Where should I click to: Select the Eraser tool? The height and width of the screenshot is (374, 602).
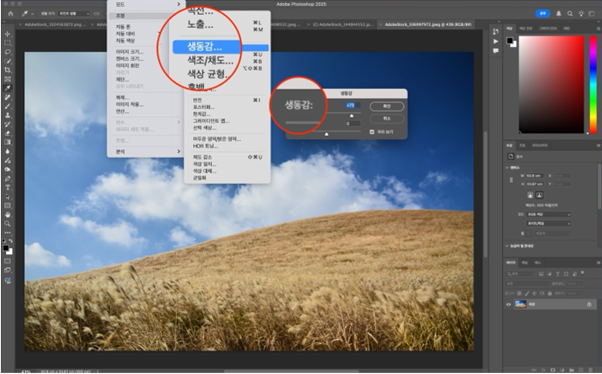tap(7, 133)
